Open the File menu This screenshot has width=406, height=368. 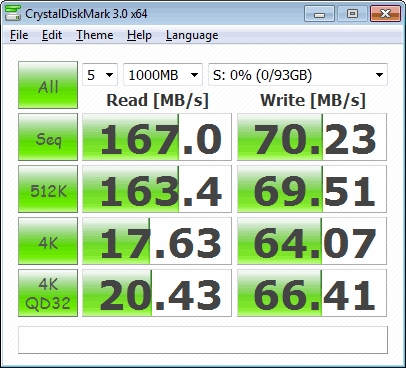19,35
